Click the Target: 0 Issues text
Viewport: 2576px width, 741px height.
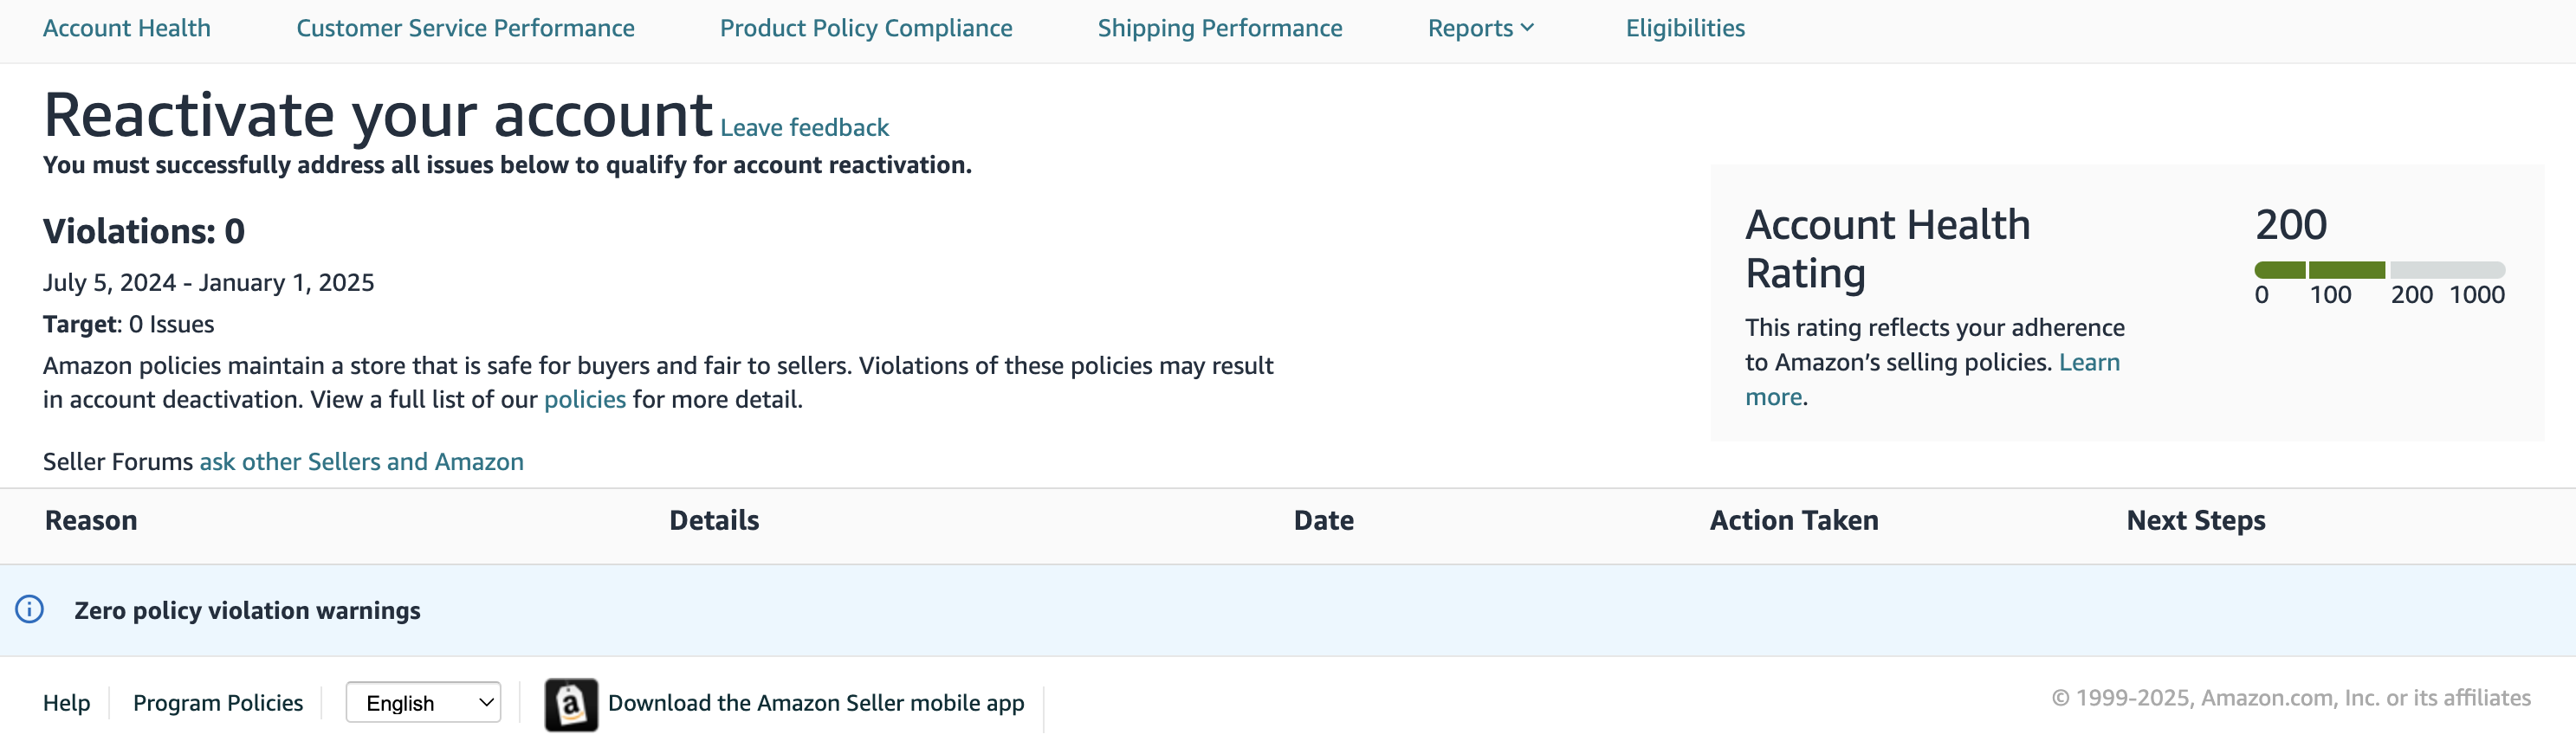coord(128,324)
